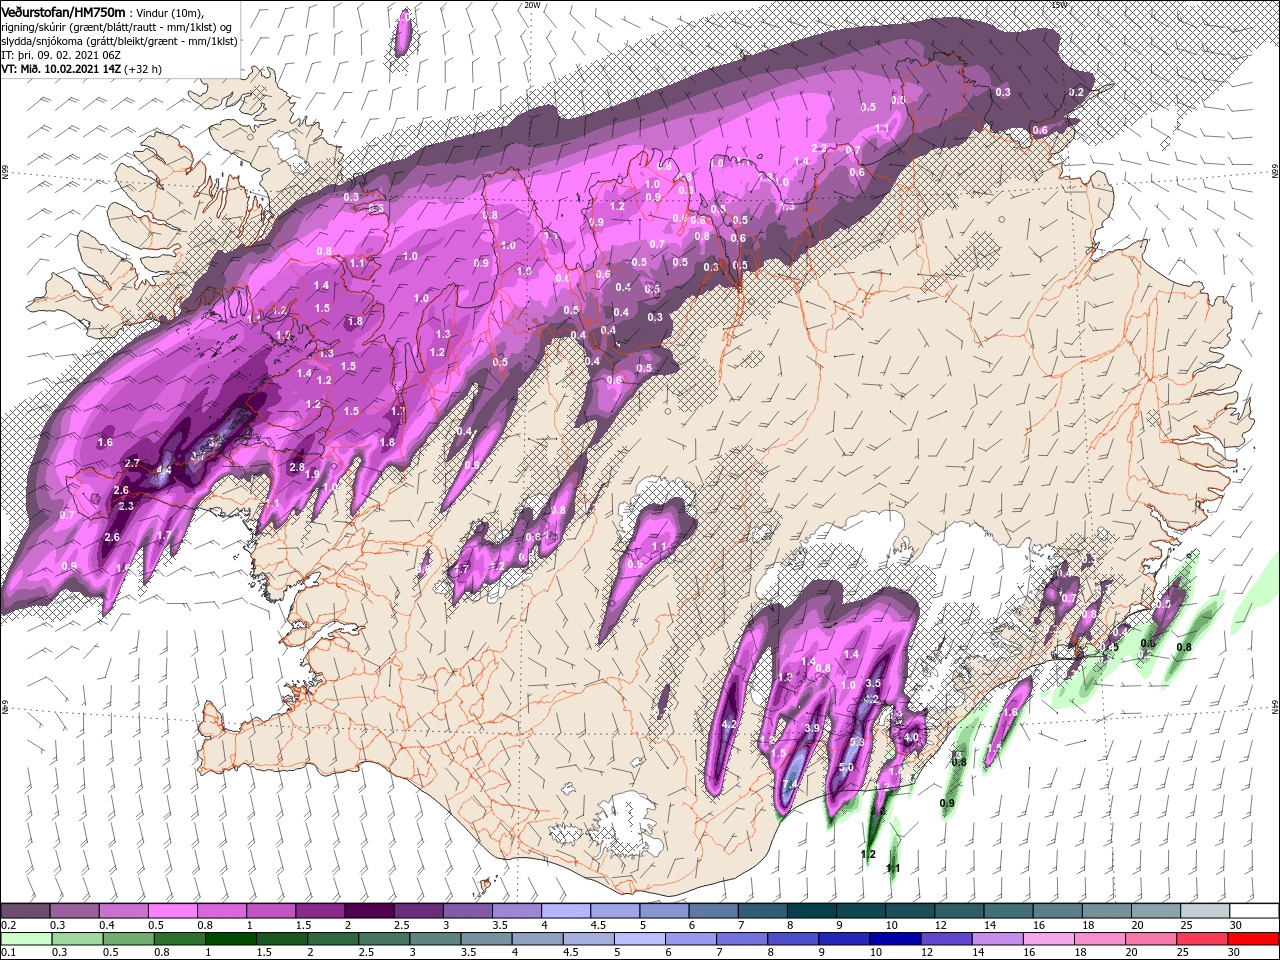
Task: Click the 3.9 precipitation value on the map
Action: 812,728
